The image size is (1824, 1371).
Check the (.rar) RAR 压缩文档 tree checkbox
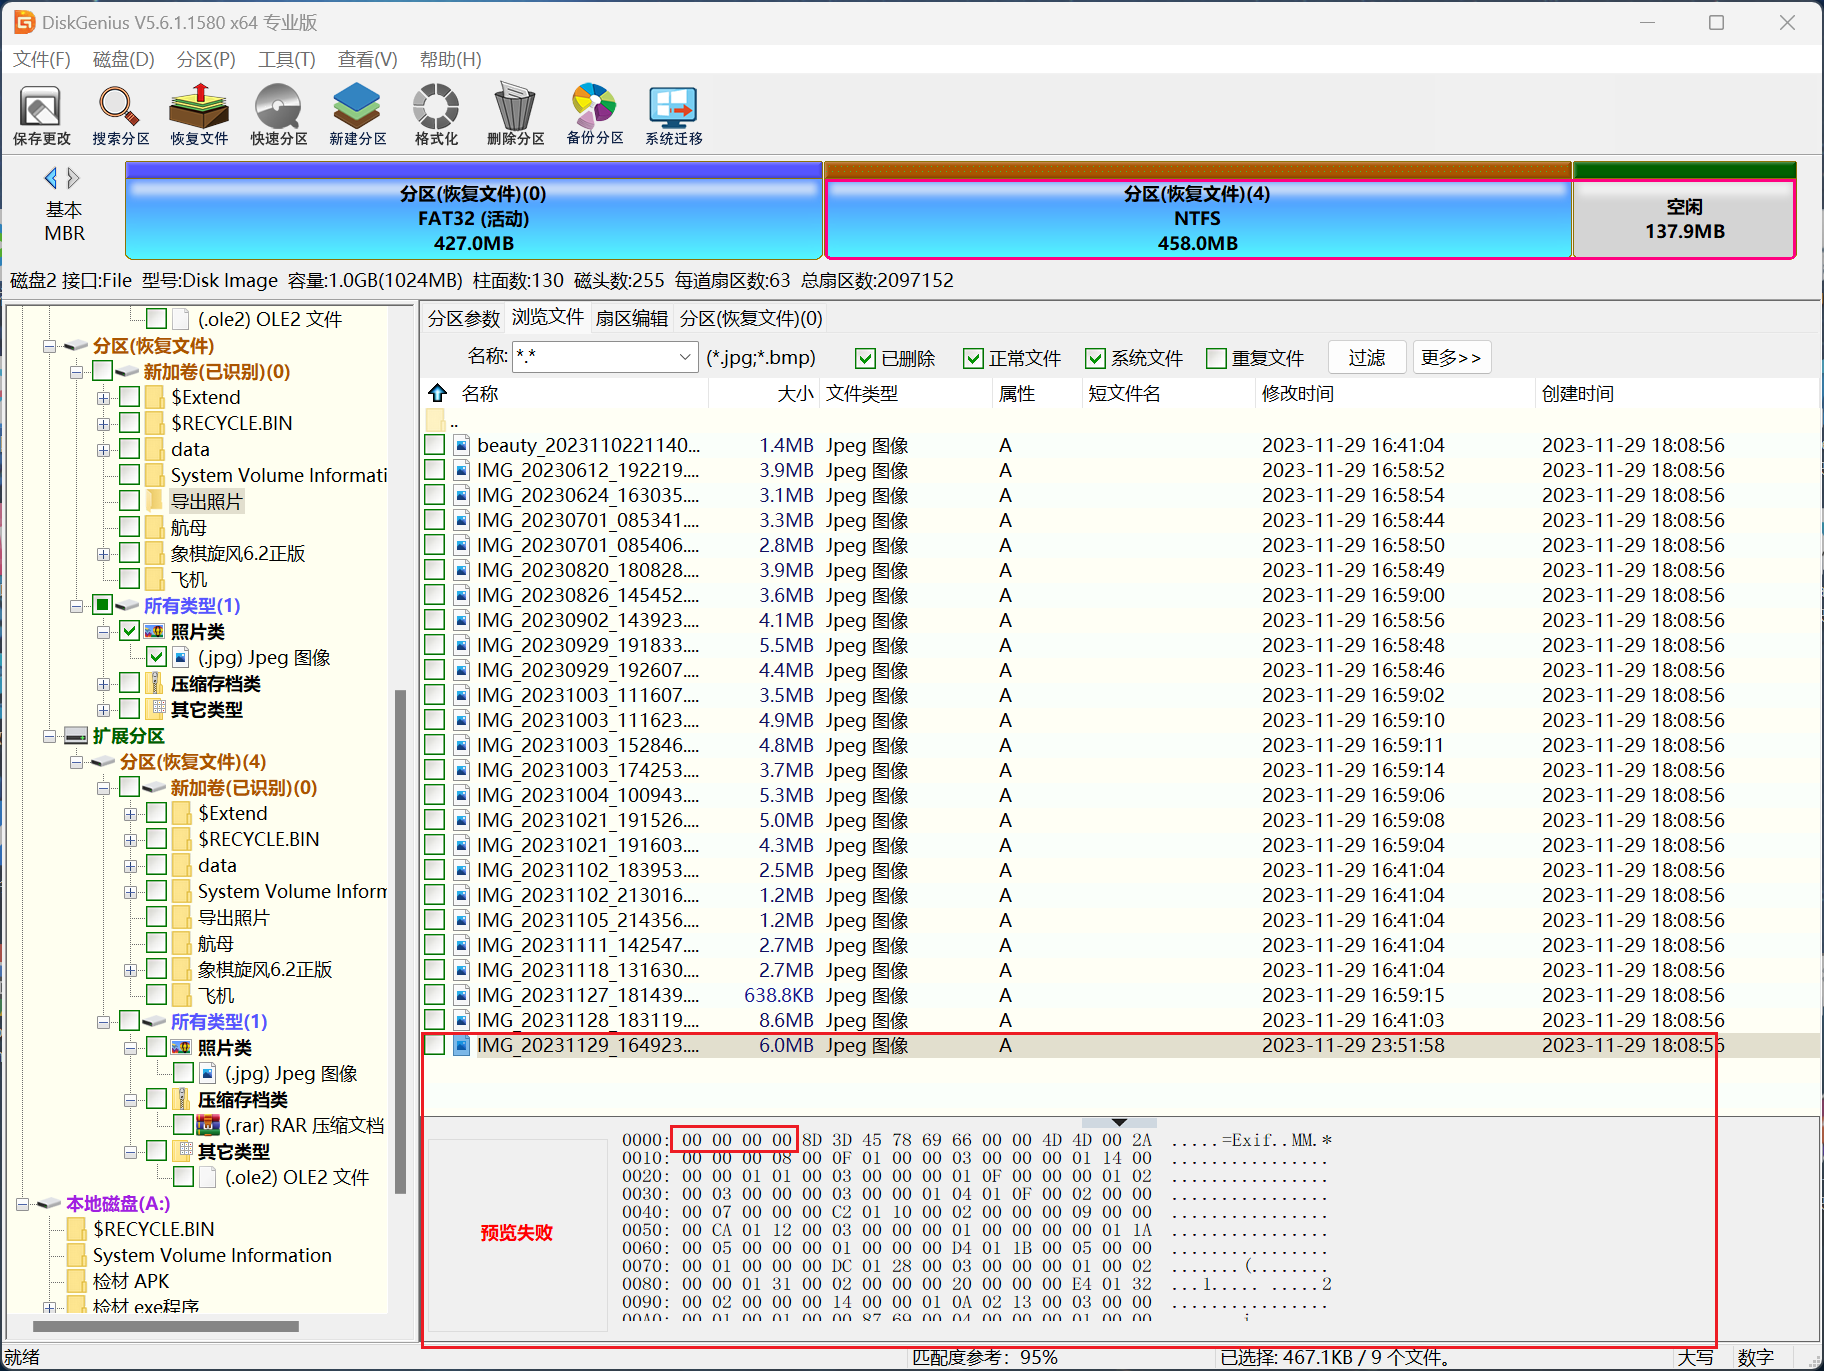pos(183,1125)
